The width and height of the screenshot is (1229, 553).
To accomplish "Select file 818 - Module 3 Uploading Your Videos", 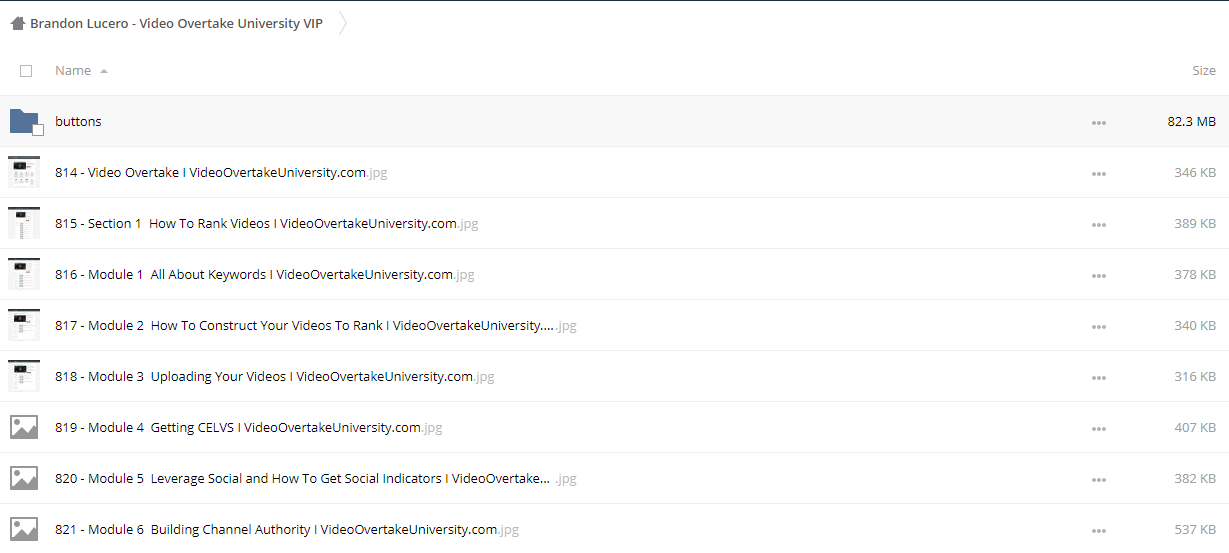I will pos(275,376).
